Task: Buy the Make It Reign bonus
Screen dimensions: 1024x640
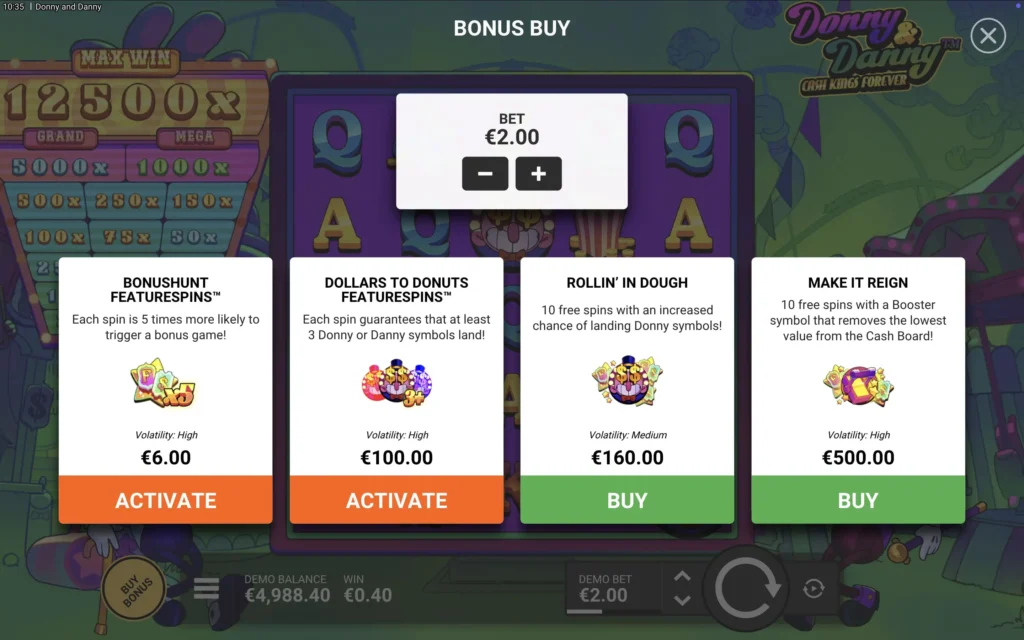Action: click(858, 500)
